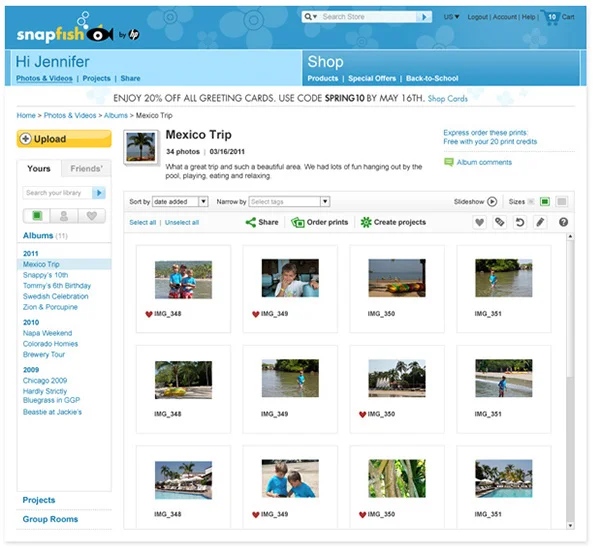Open the Account link

(x=504, y=17)
